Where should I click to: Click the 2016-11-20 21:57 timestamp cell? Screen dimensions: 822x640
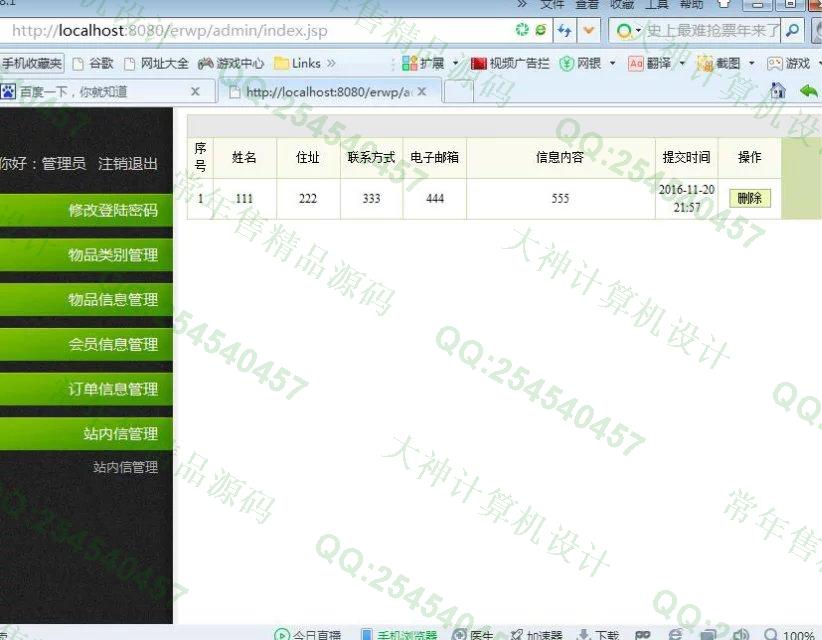[x=686, y=199]
